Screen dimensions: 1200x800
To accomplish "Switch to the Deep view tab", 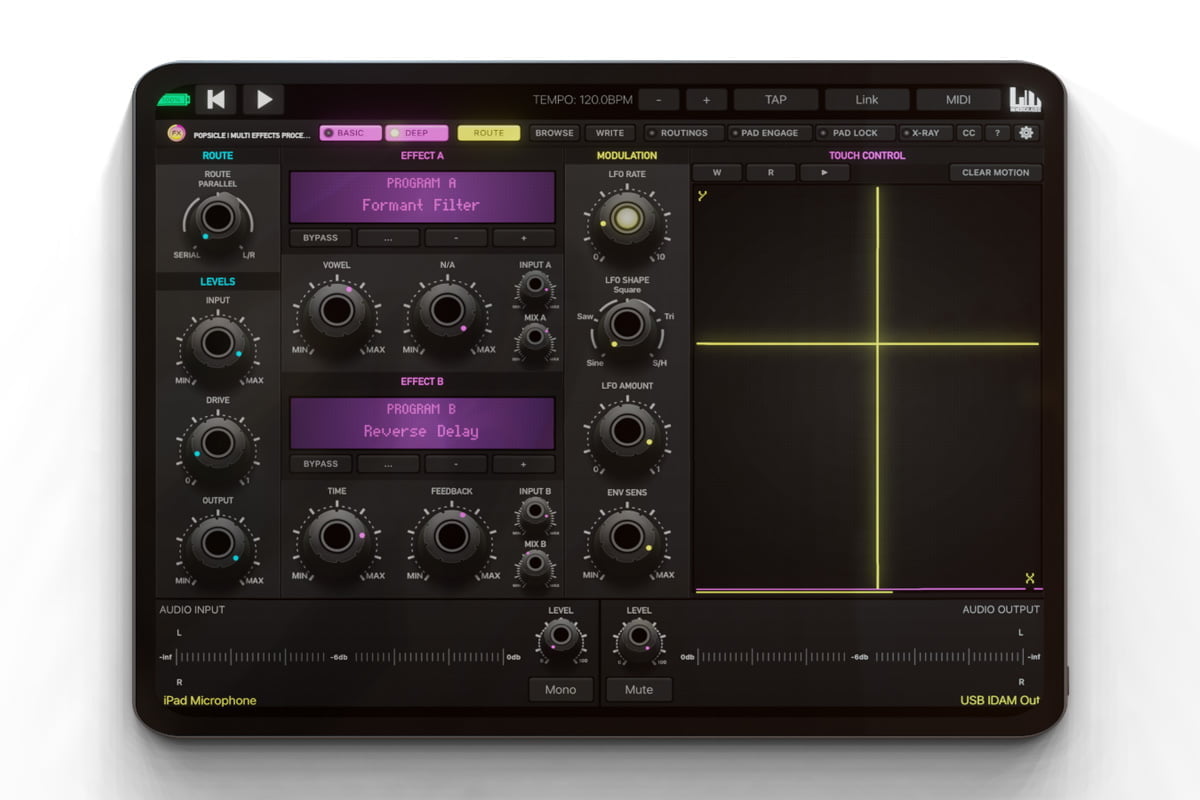I will 416,132.
